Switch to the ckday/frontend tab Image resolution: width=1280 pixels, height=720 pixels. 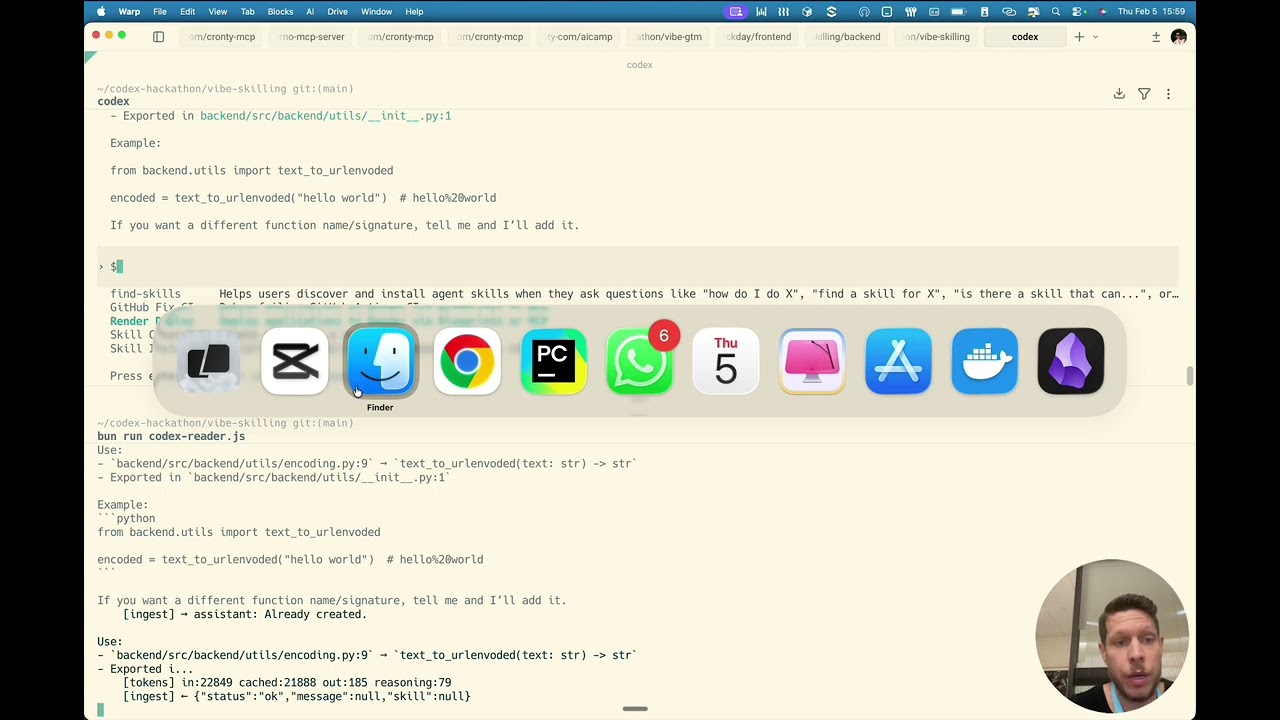point(758,37)
